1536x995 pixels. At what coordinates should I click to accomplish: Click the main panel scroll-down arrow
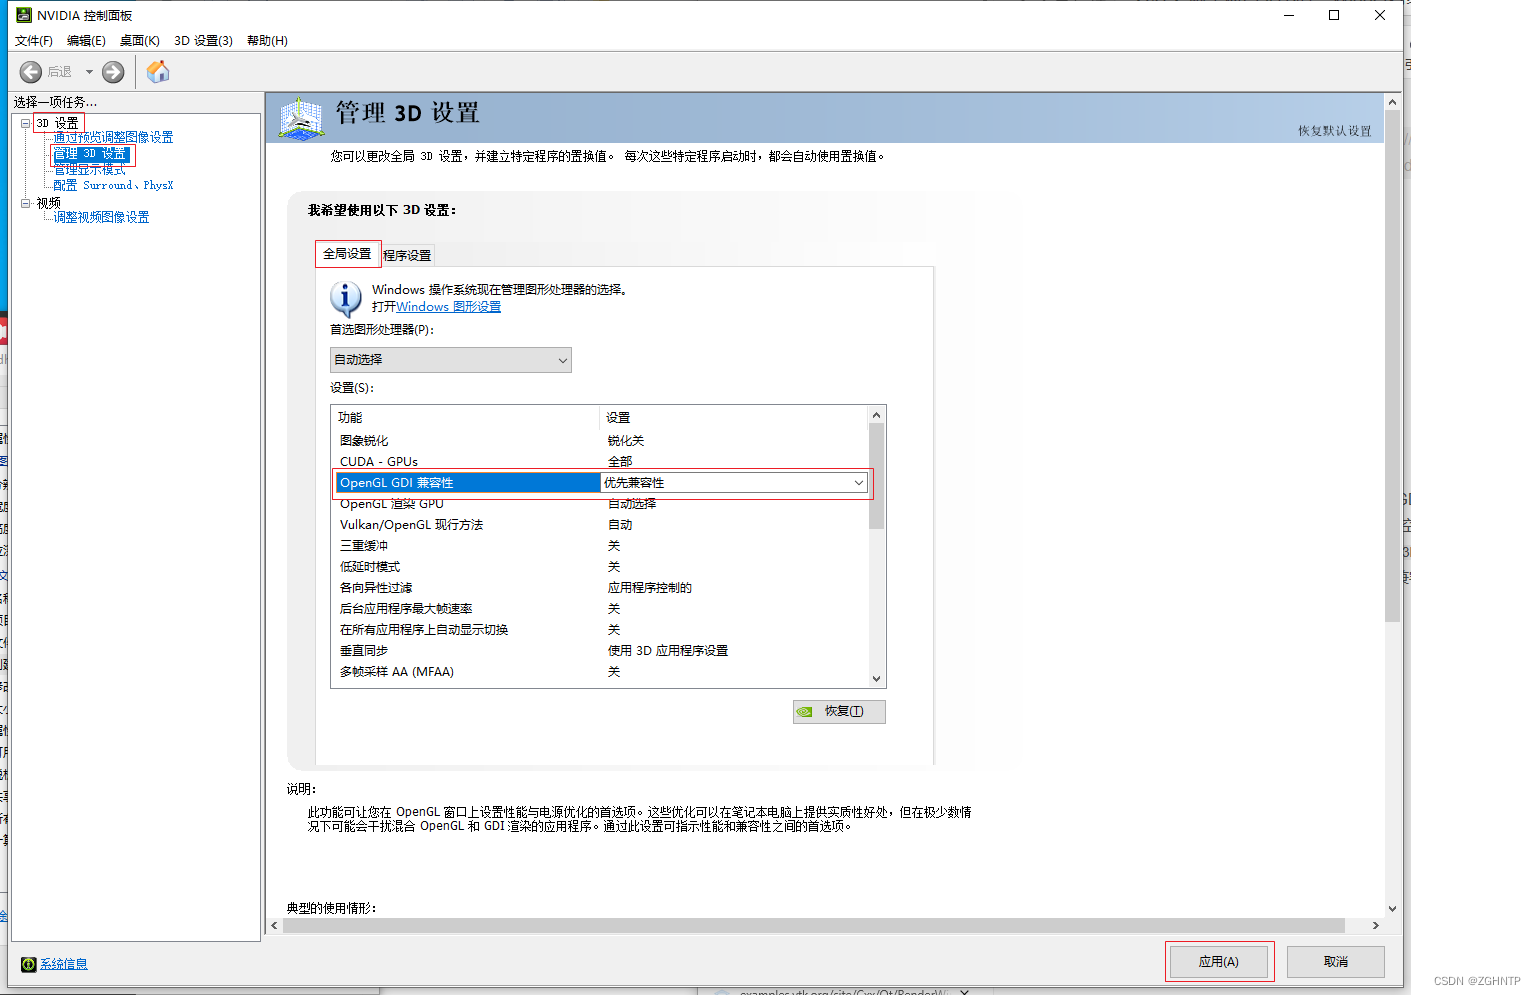pyautogui.click(x=1392, y=909)
